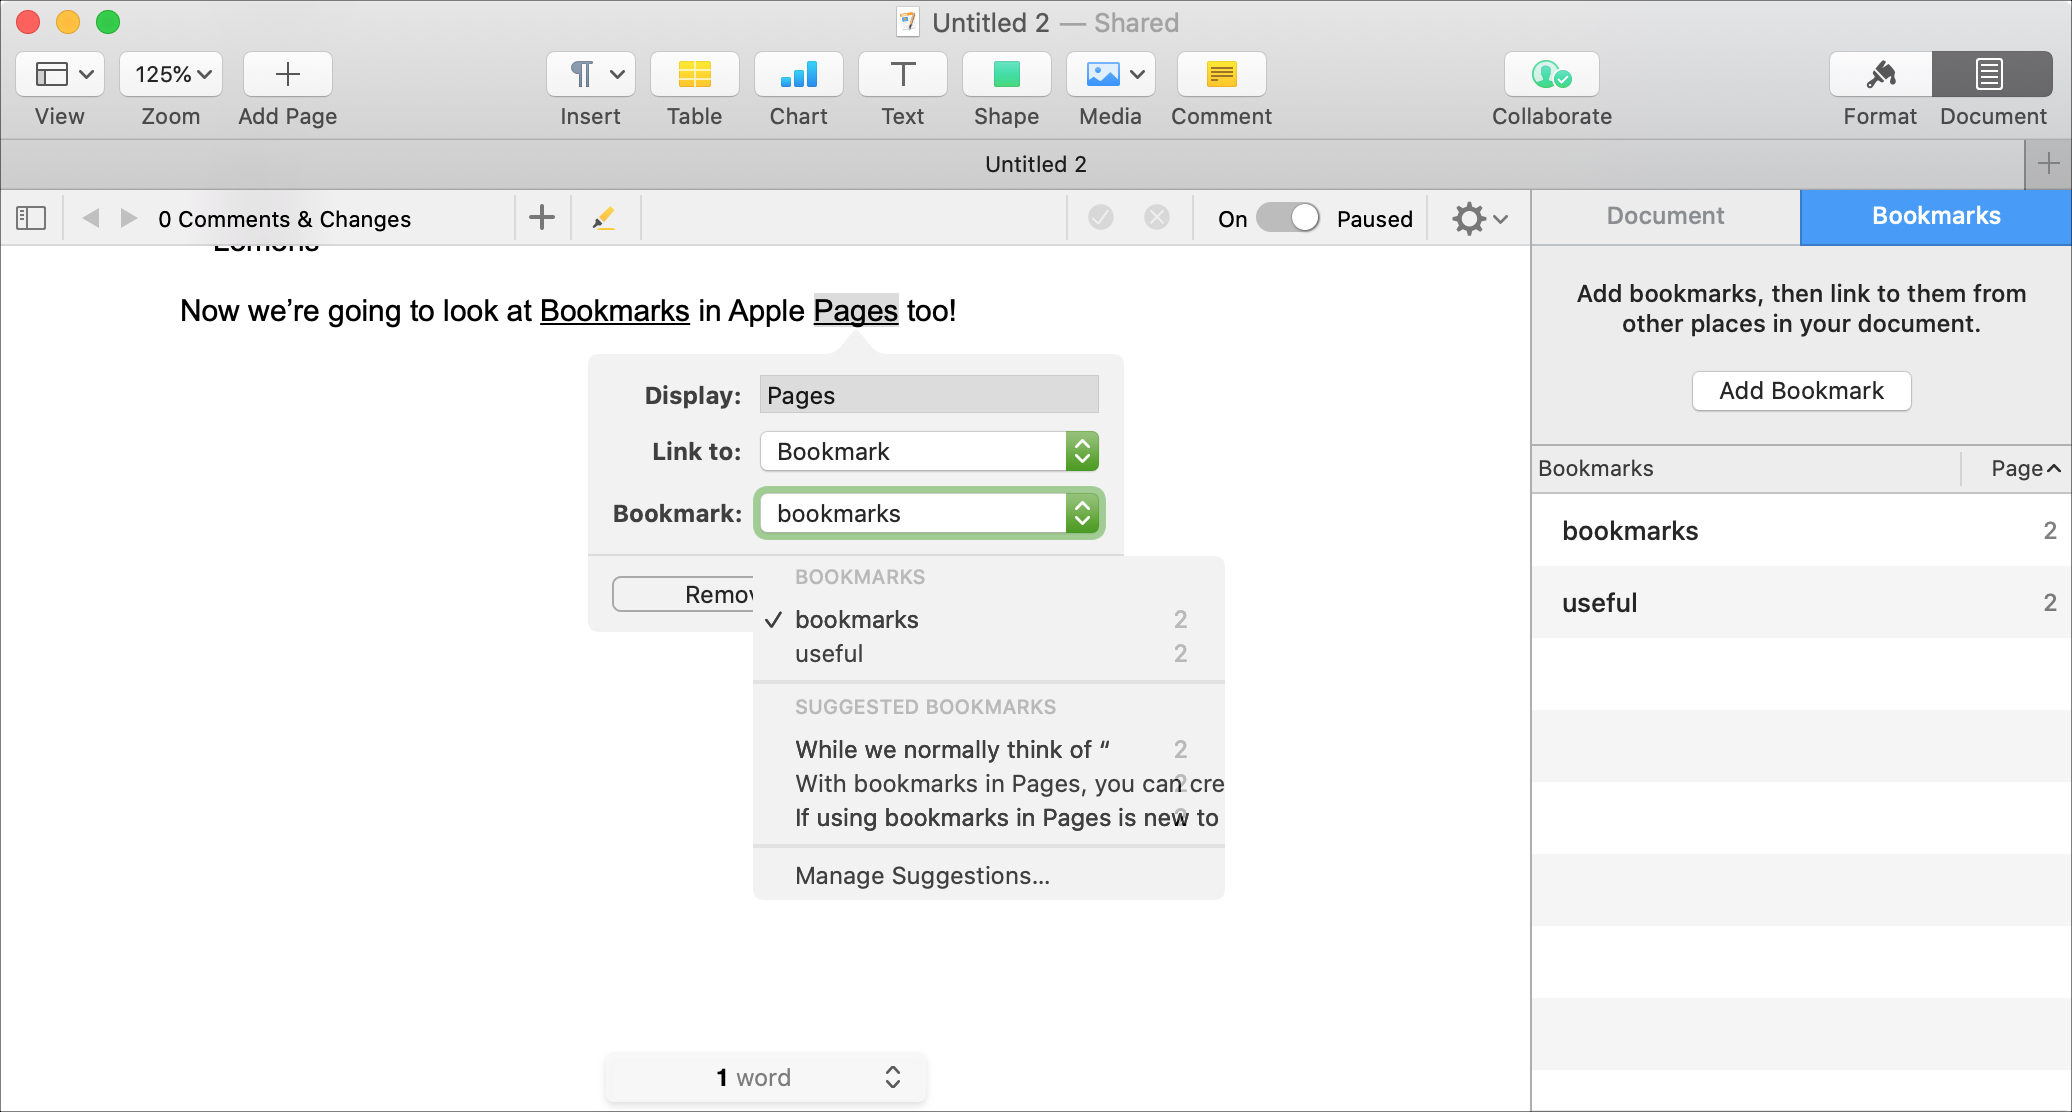Click the Text box toolbar icon
This screenshot has width=2072, height=1112.
(903, 74)
